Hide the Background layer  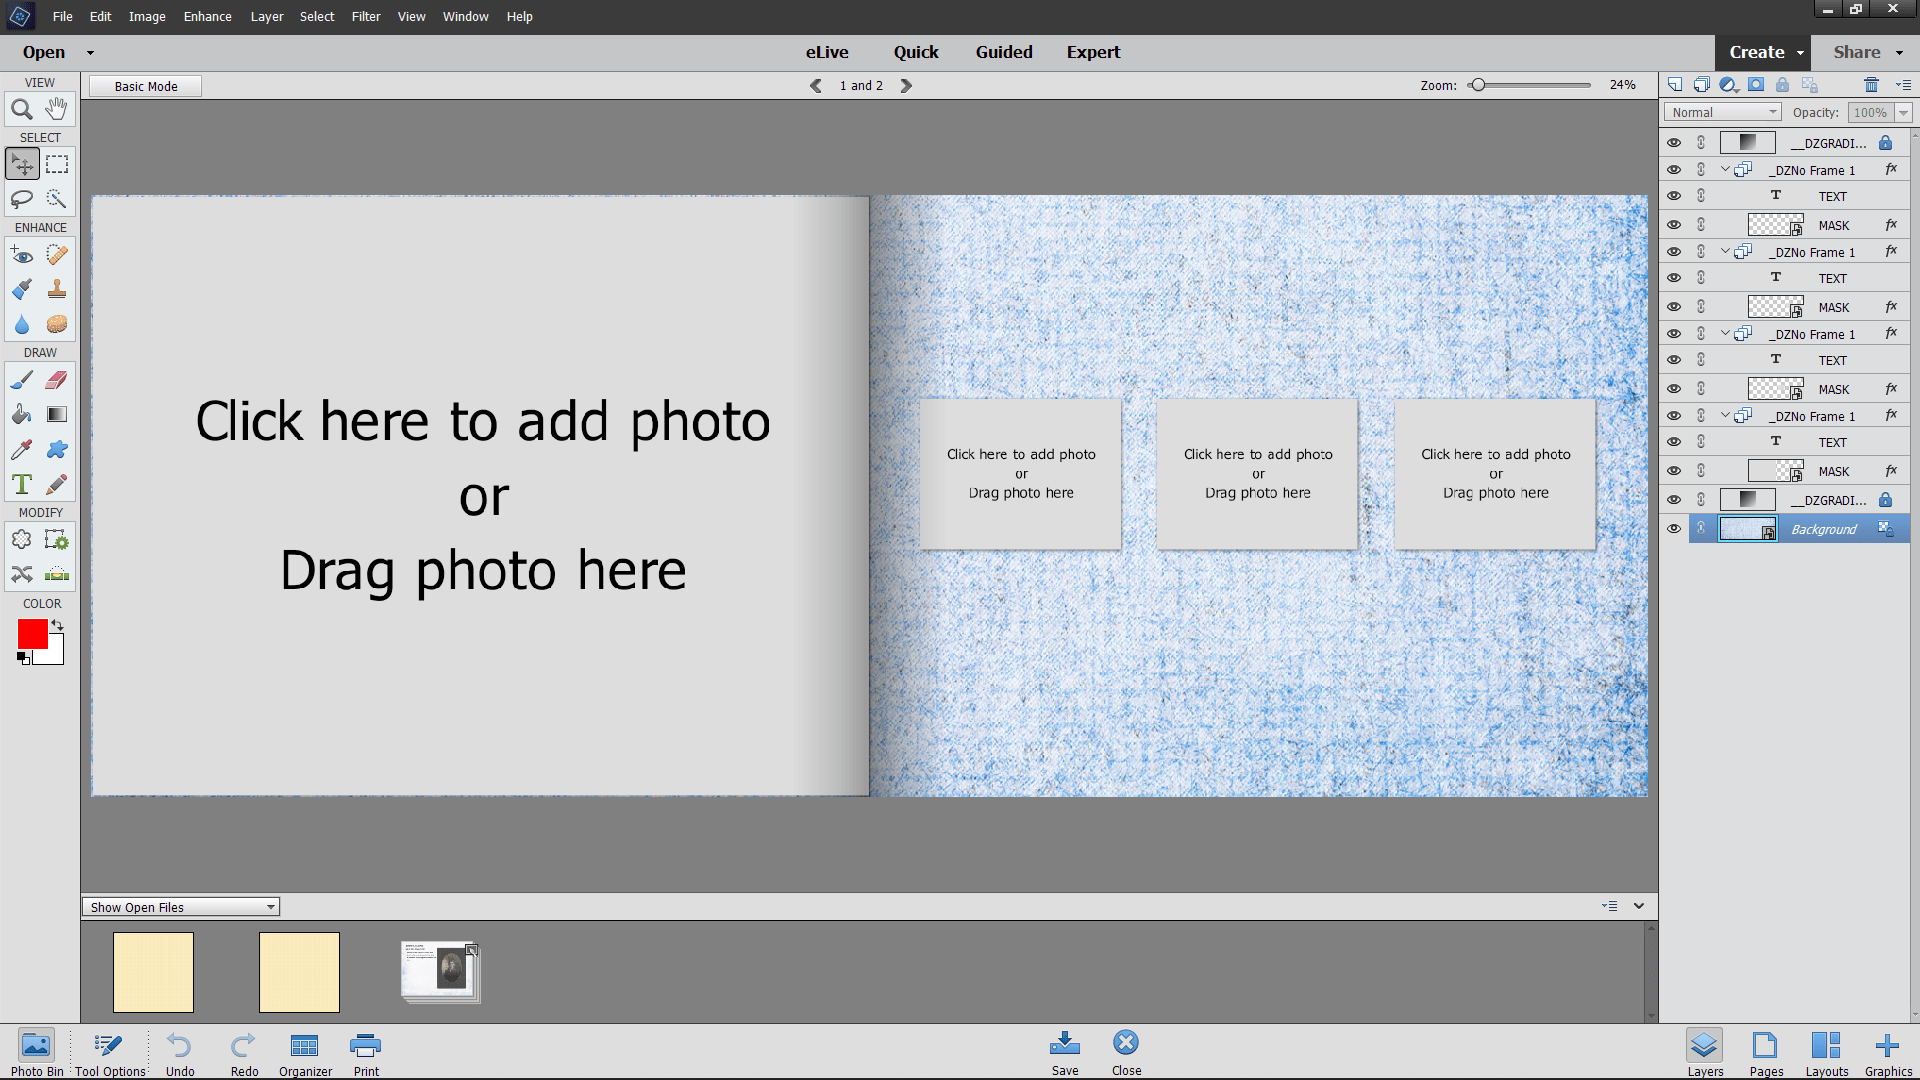pos(1675,528)
